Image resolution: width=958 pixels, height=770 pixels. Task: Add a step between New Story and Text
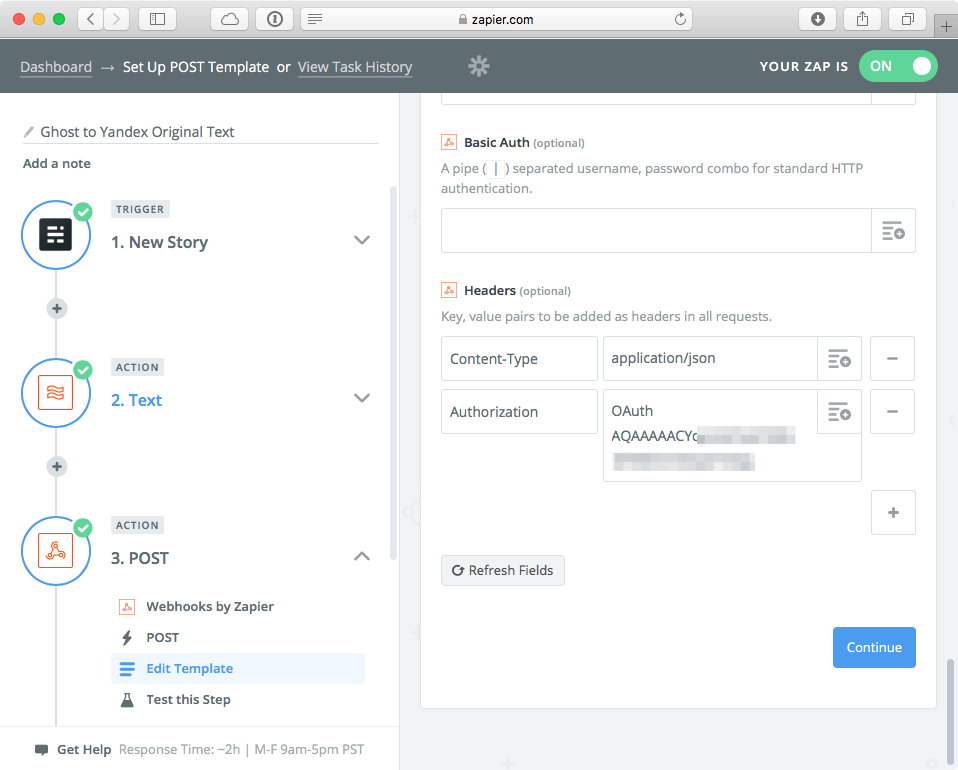56,308
